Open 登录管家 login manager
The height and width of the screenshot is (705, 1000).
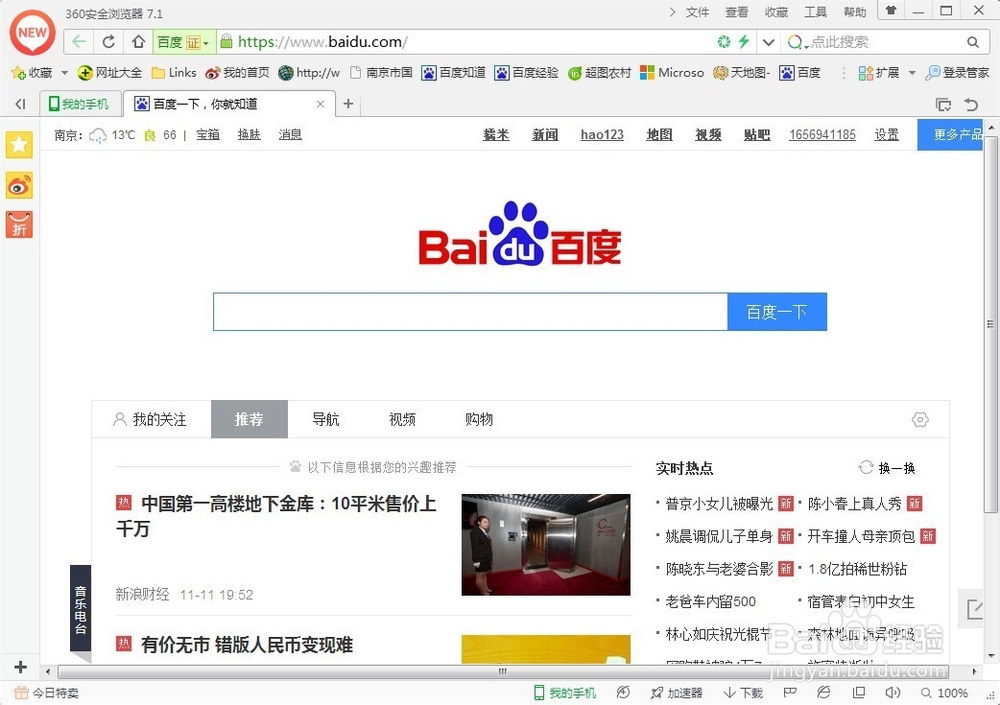tap(957, 73)
